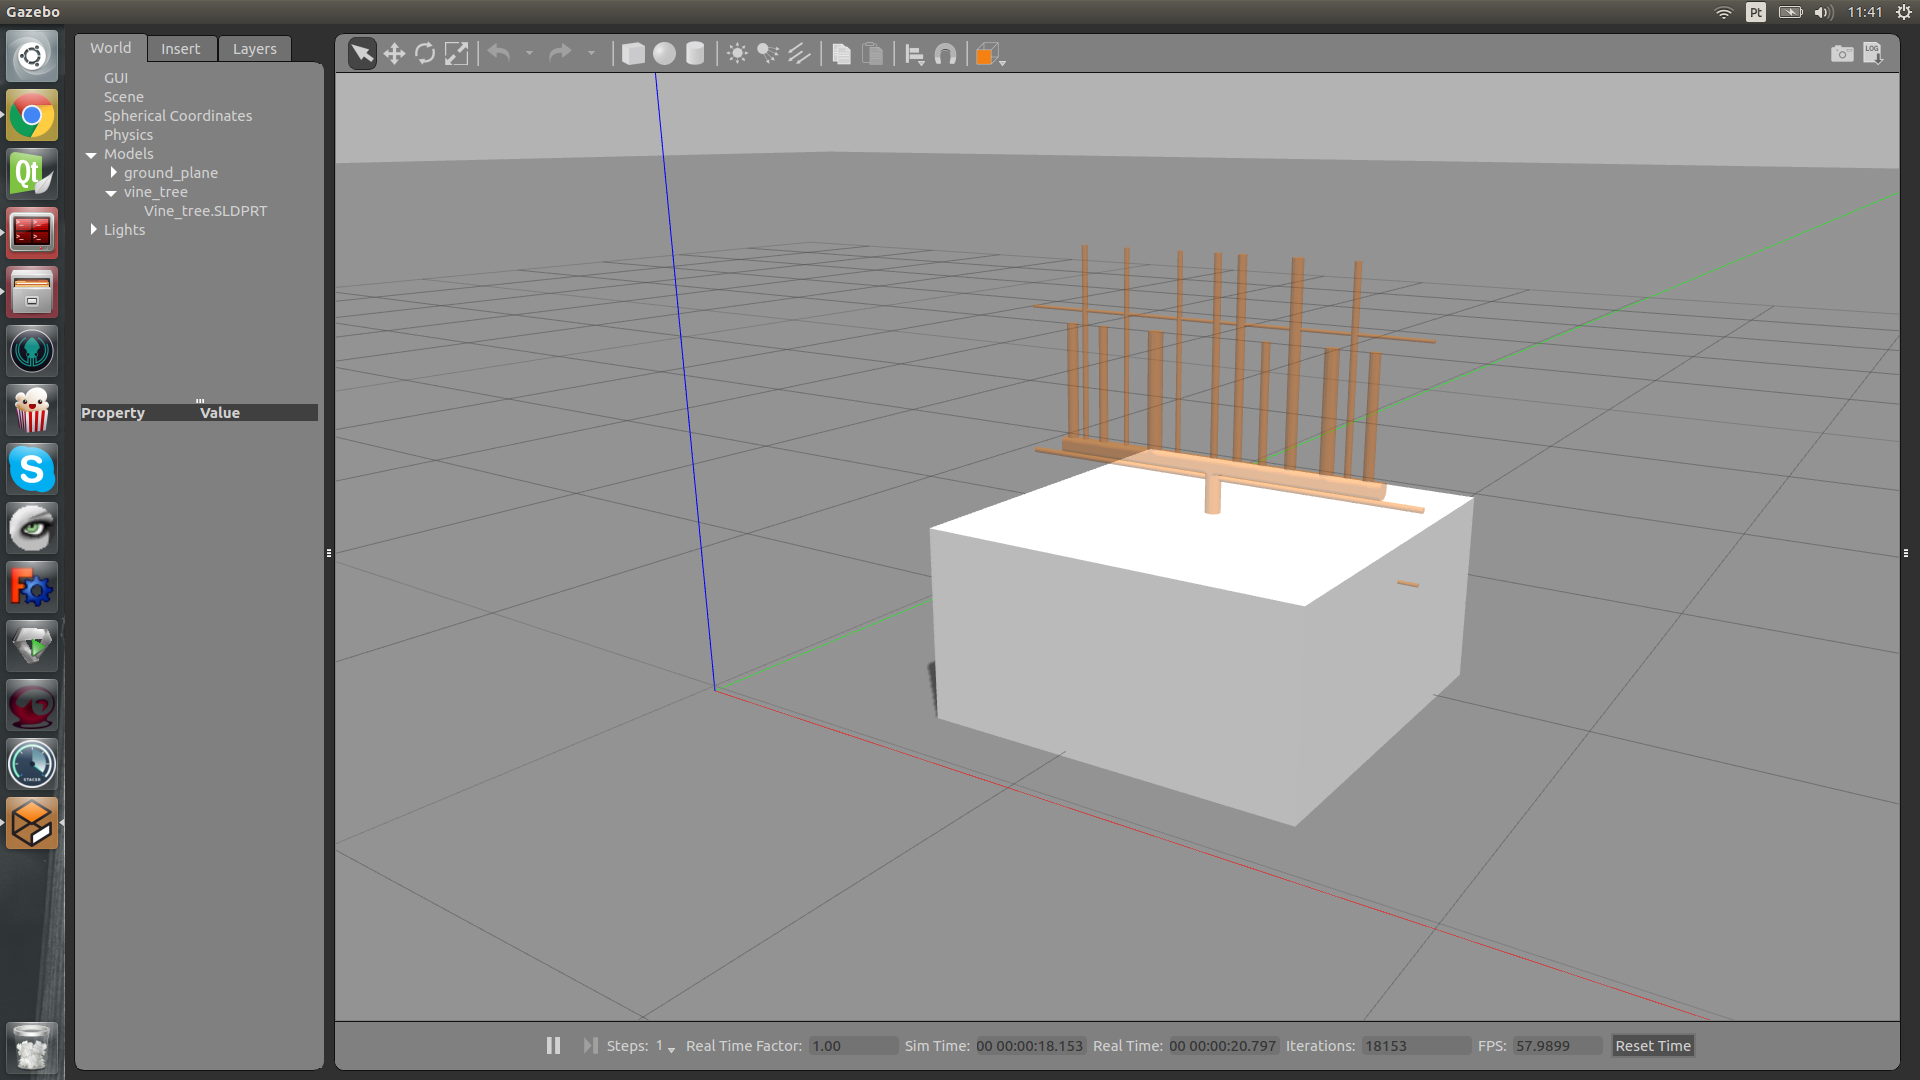
Task: Insert a cylinder shape
Action: (695, 54)
